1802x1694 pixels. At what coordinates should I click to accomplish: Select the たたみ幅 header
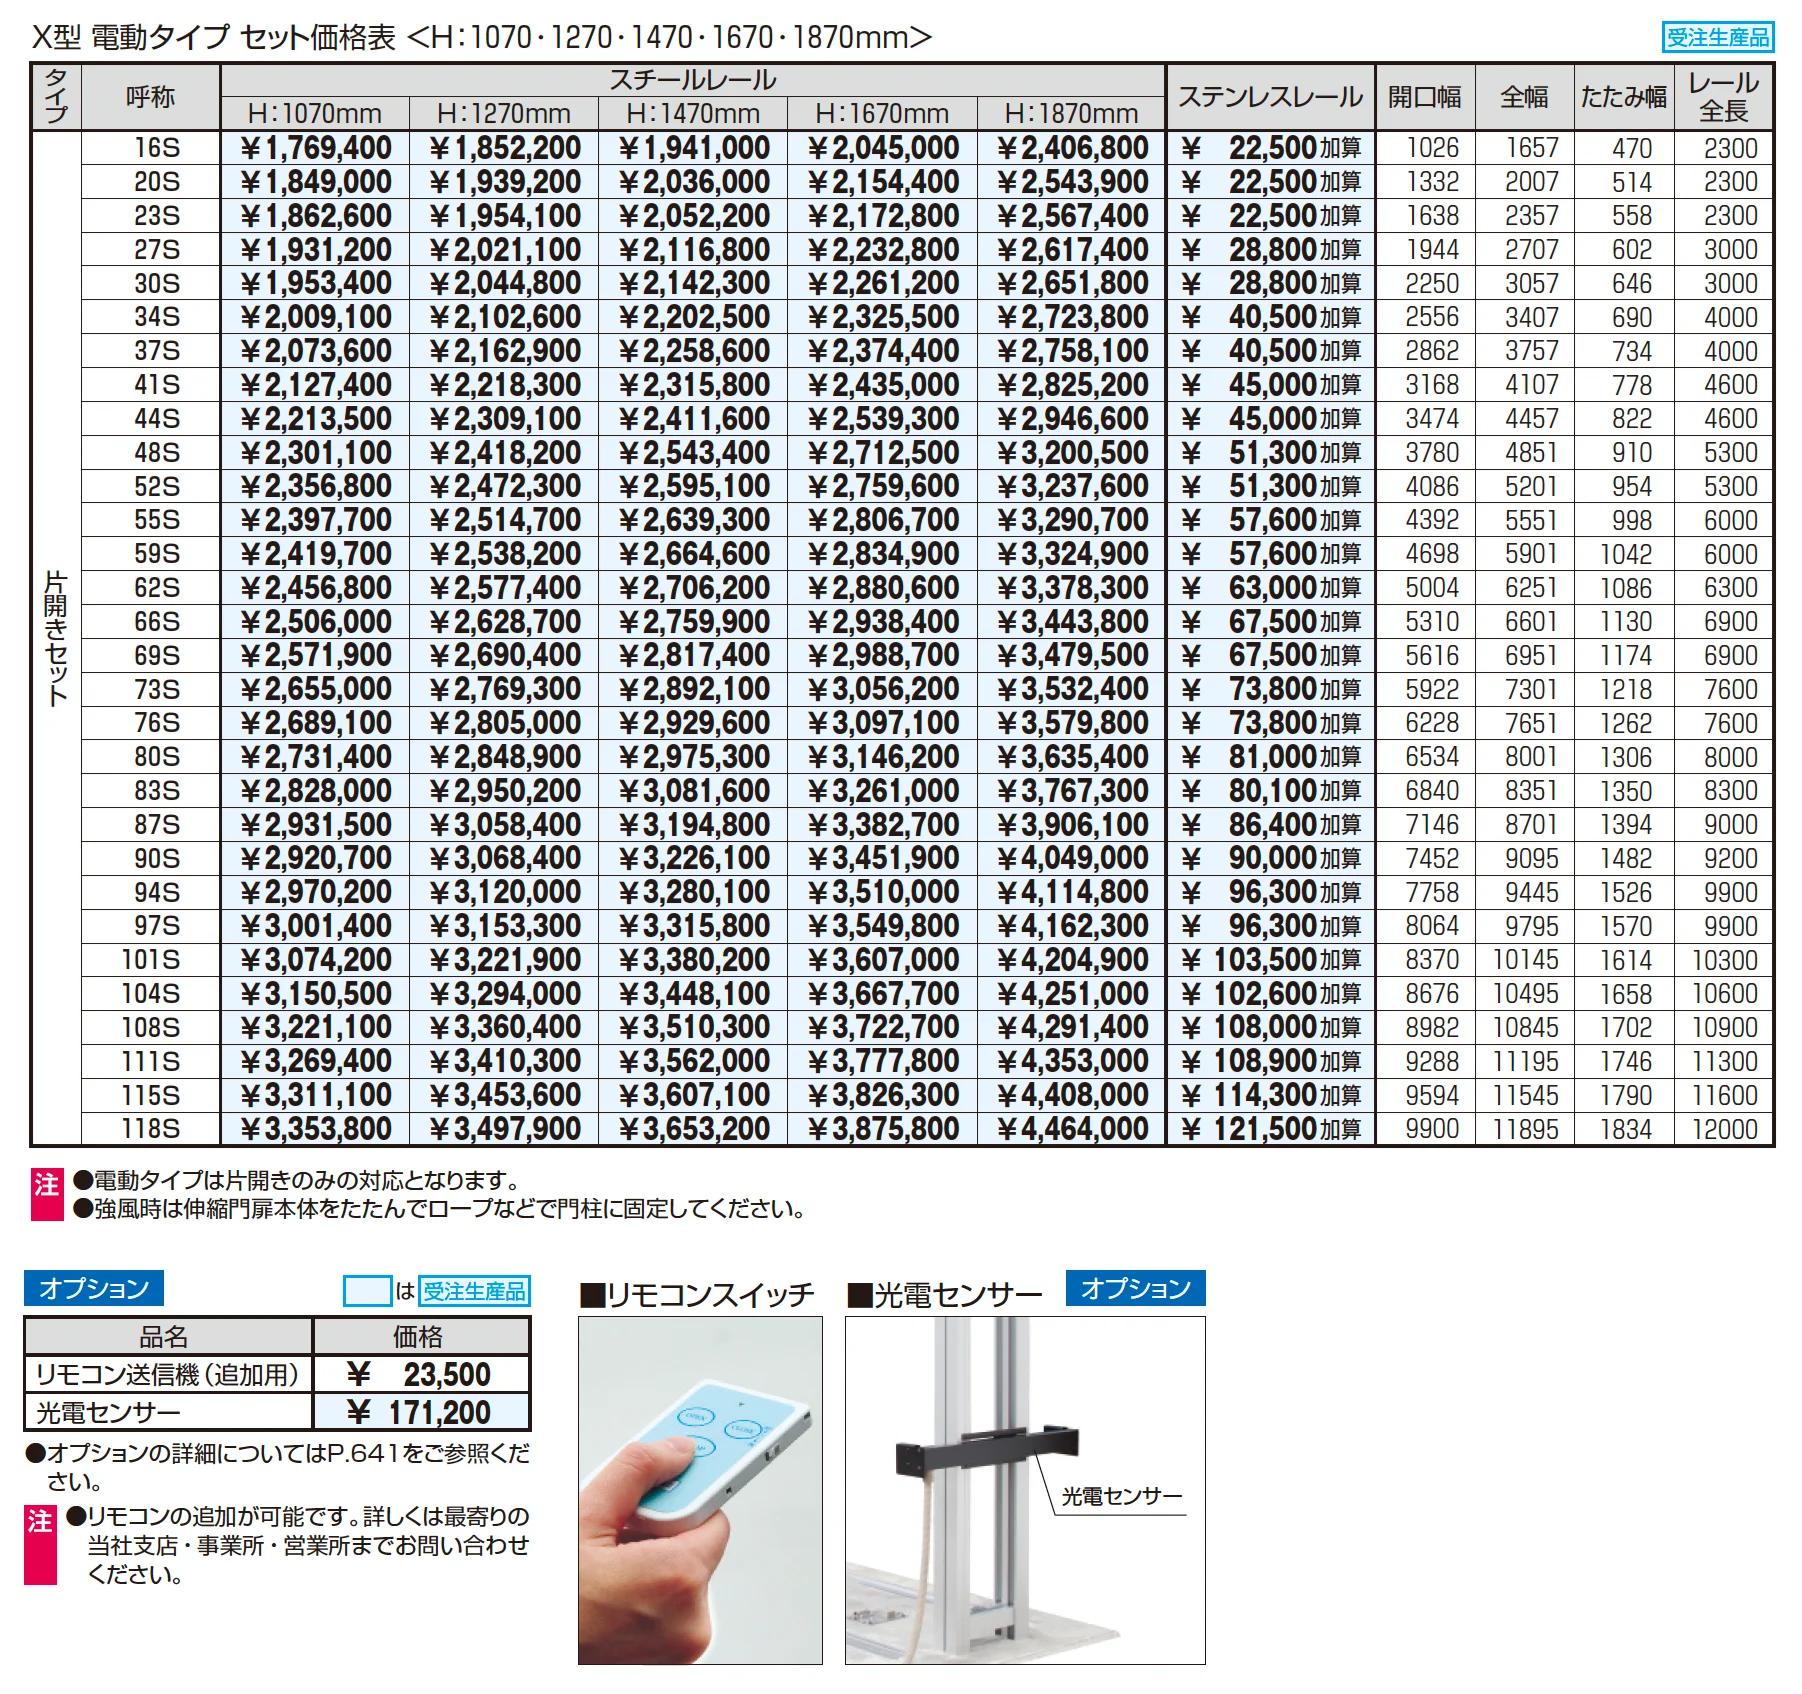pos(1623,97)
